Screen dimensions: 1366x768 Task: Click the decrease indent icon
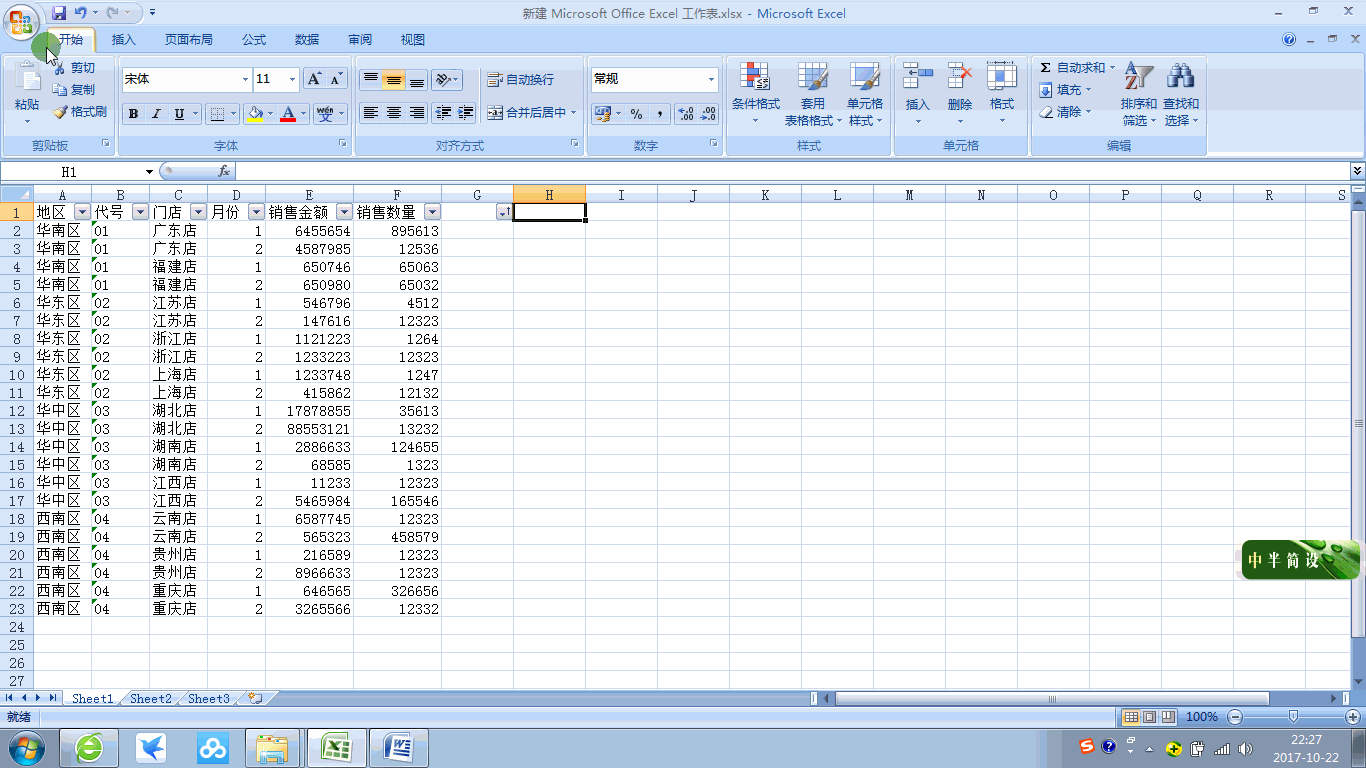click(x=443, y=113)
